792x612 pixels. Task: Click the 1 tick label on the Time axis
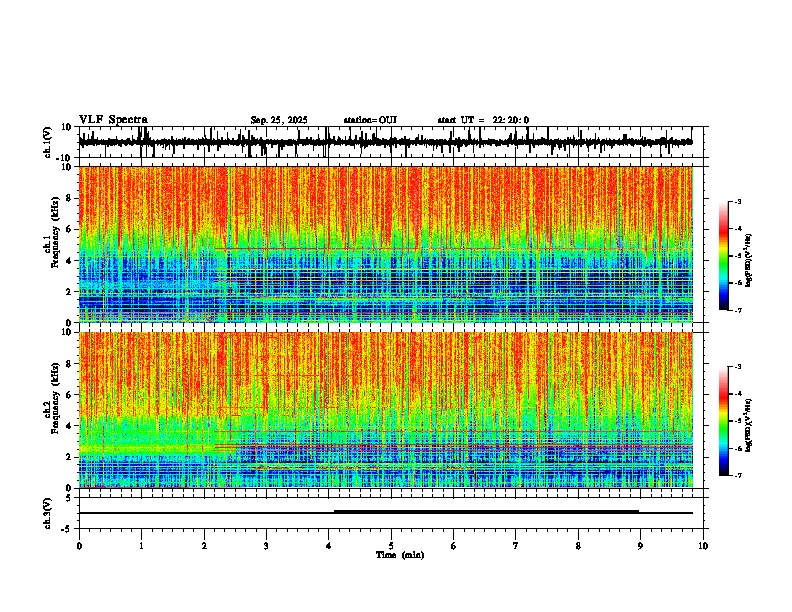tap(141, 546)
